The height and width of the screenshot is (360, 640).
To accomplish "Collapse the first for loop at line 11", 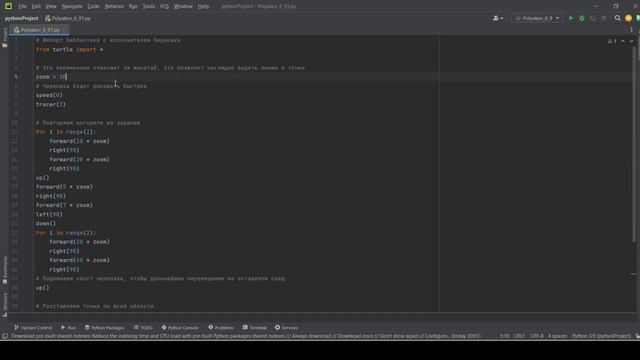I will (x=33, y=132).
